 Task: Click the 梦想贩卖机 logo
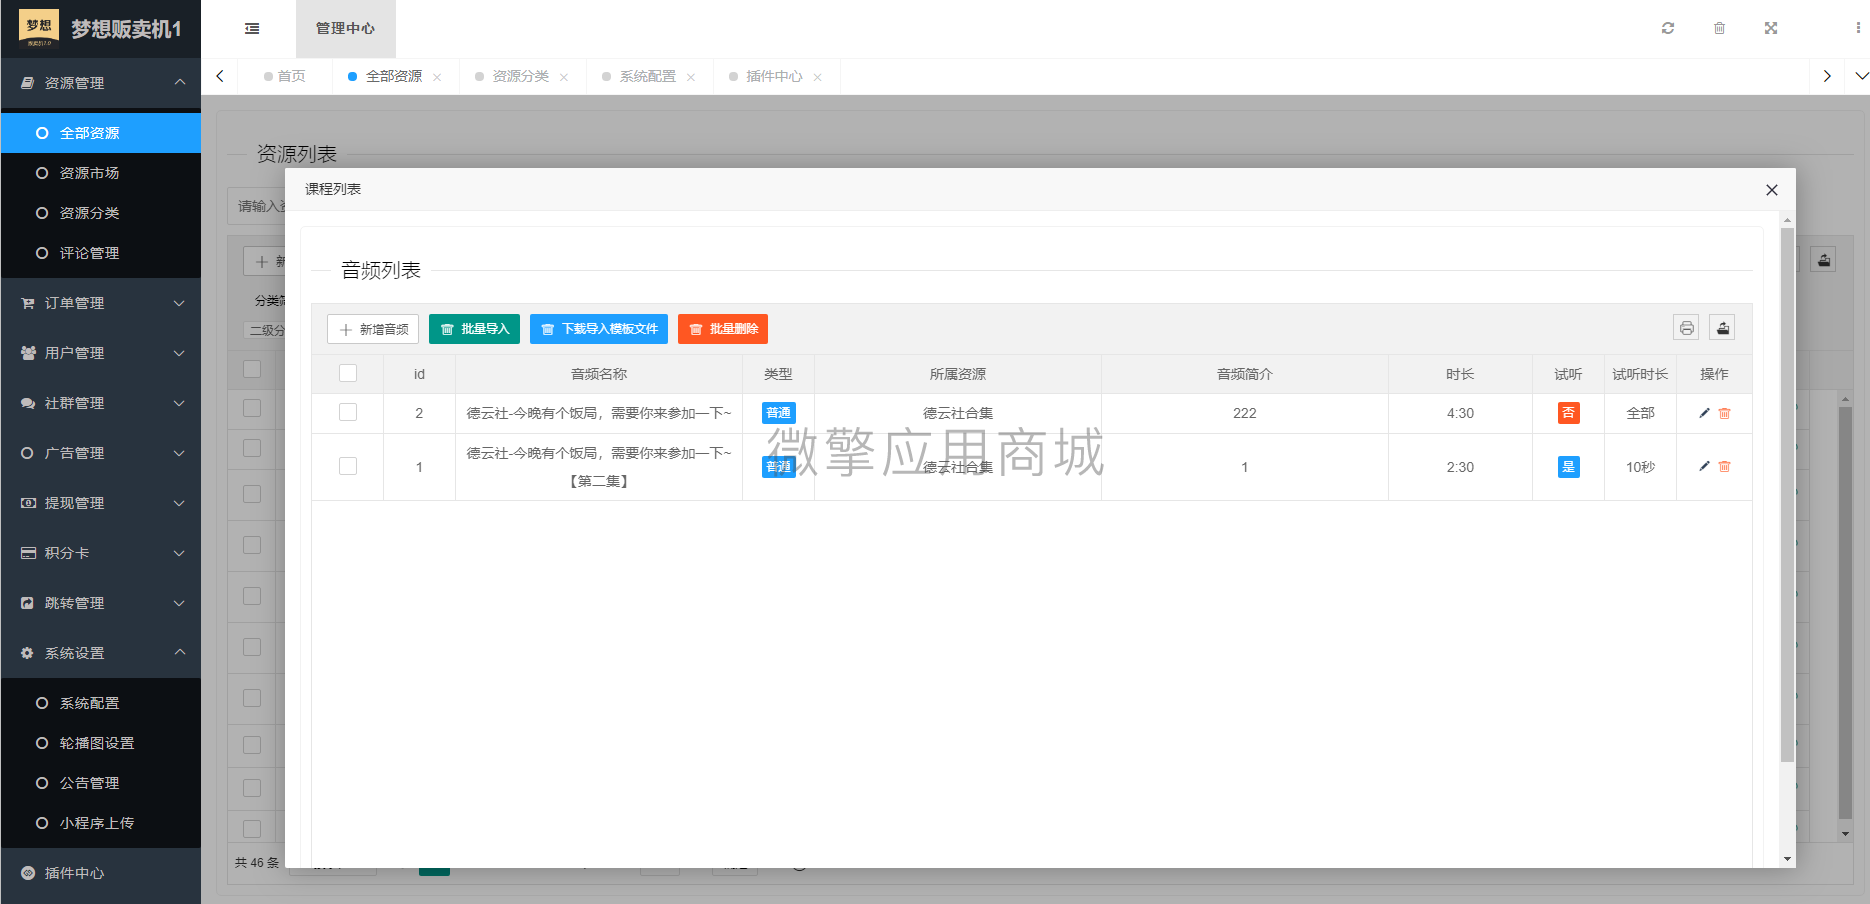[x=39, y=28]
